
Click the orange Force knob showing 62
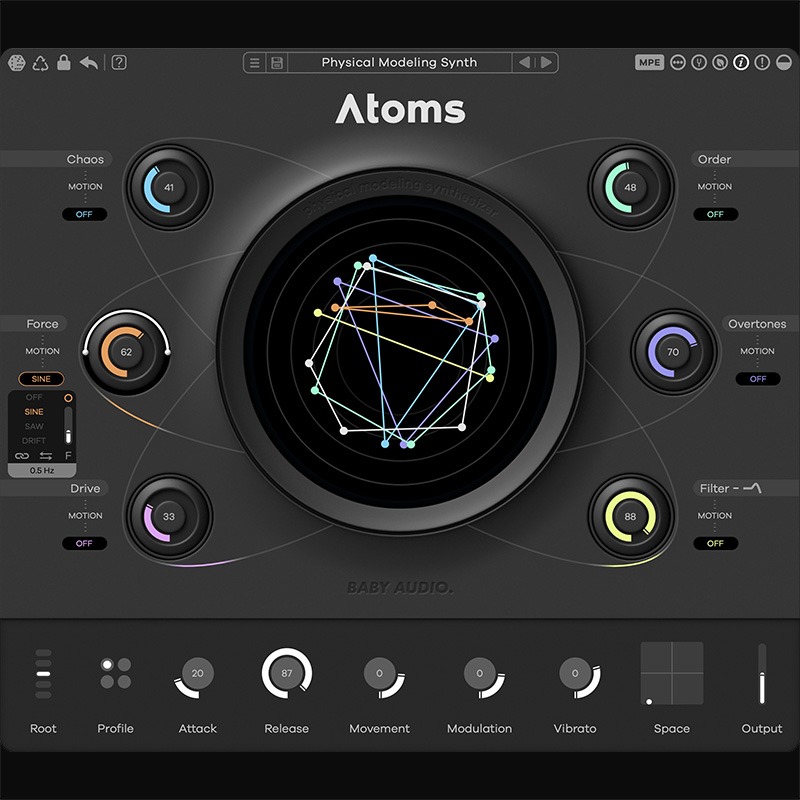click(126, 352)
